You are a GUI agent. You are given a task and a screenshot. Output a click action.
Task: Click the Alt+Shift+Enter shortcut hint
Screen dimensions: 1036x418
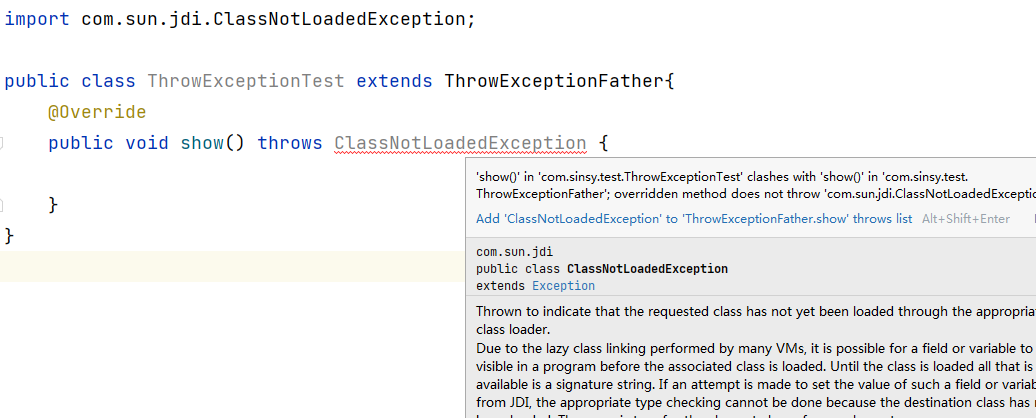(965, 219)
